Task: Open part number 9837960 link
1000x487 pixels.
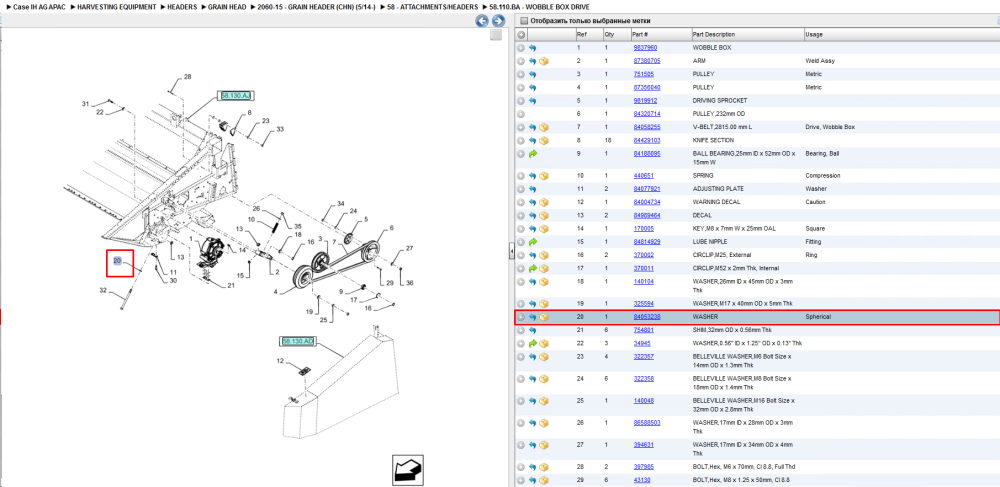Action: click(645, 48)
